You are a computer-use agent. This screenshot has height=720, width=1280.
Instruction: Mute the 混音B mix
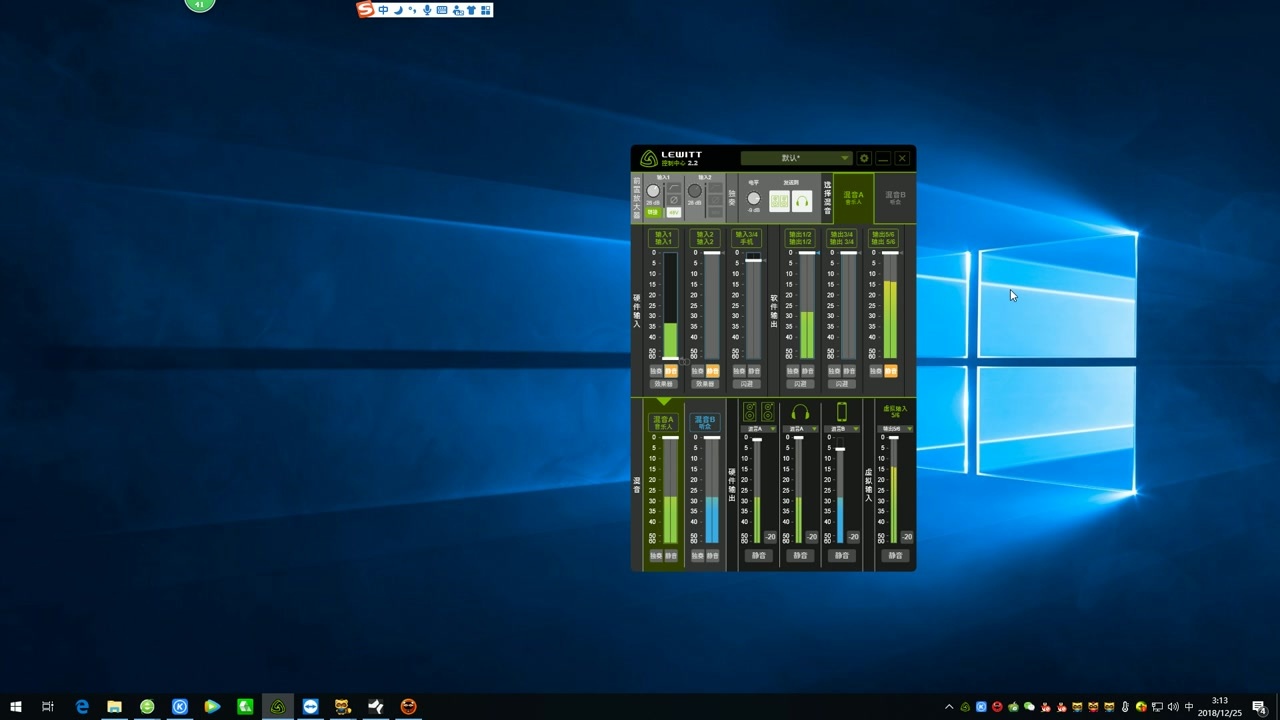pyautogui.click(x=712, y=556)
